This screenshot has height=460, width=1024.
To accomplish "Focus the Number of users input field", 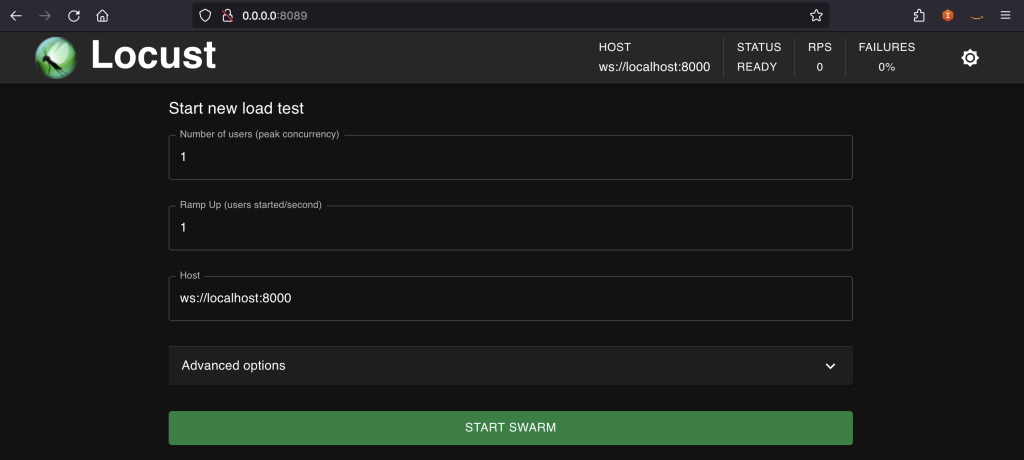I will tap(510, 157).
